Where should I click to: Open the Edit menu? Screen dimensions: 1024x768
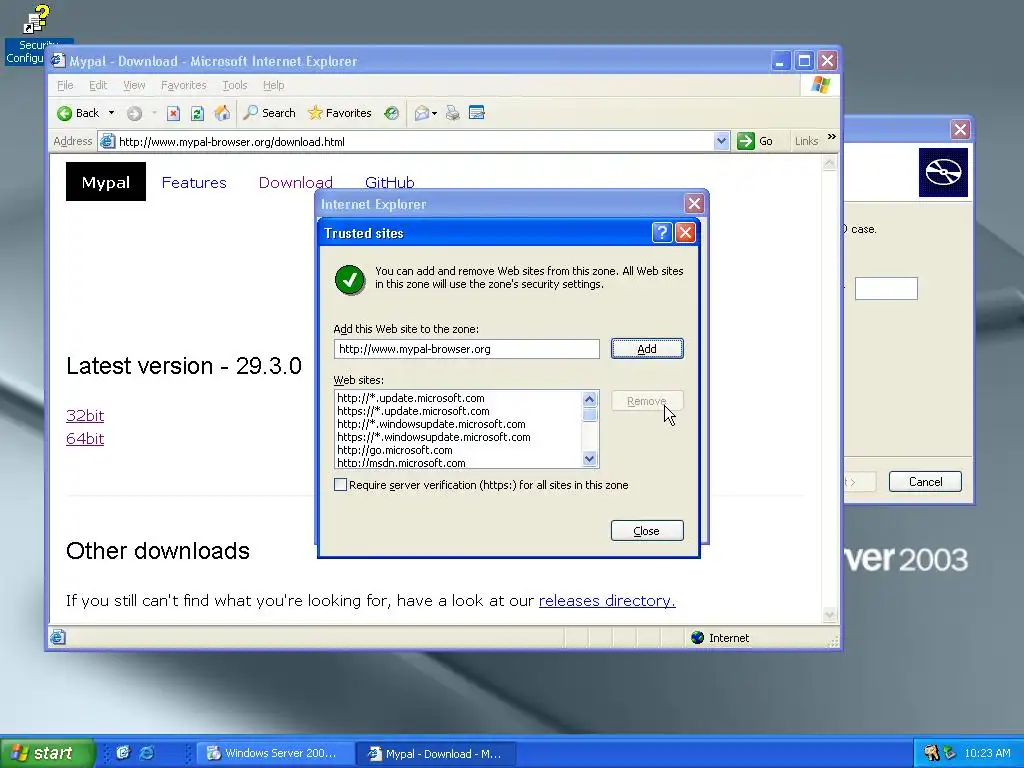(x=98, y=85)
